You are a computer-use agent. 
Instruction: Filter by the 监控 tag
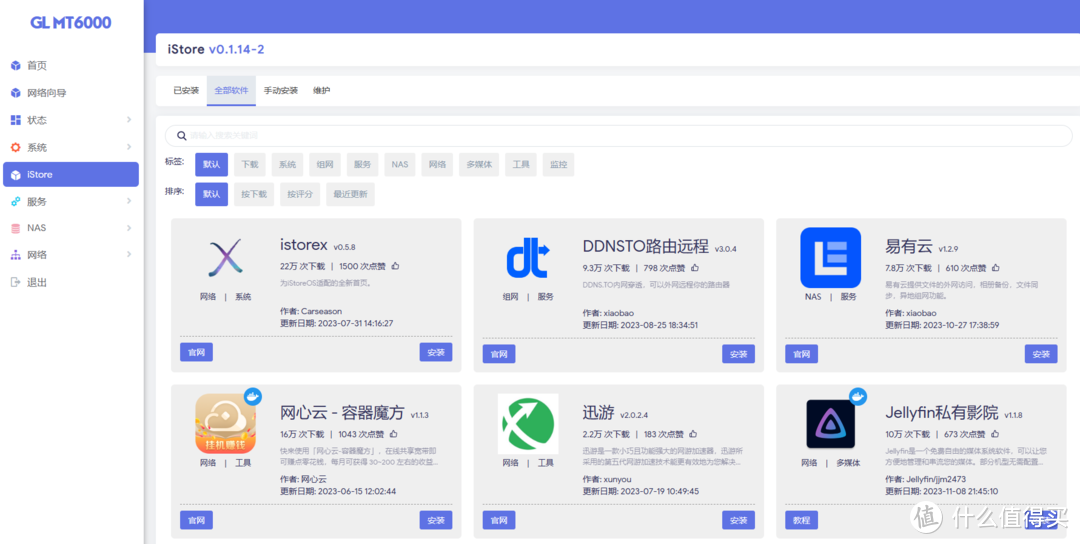(x=559, y=165)
